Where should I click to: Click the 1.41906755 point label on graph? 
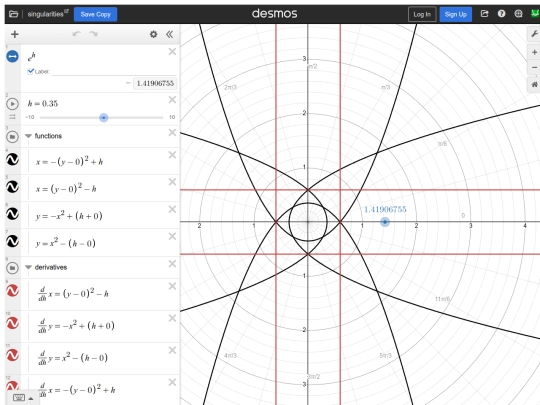385,209
